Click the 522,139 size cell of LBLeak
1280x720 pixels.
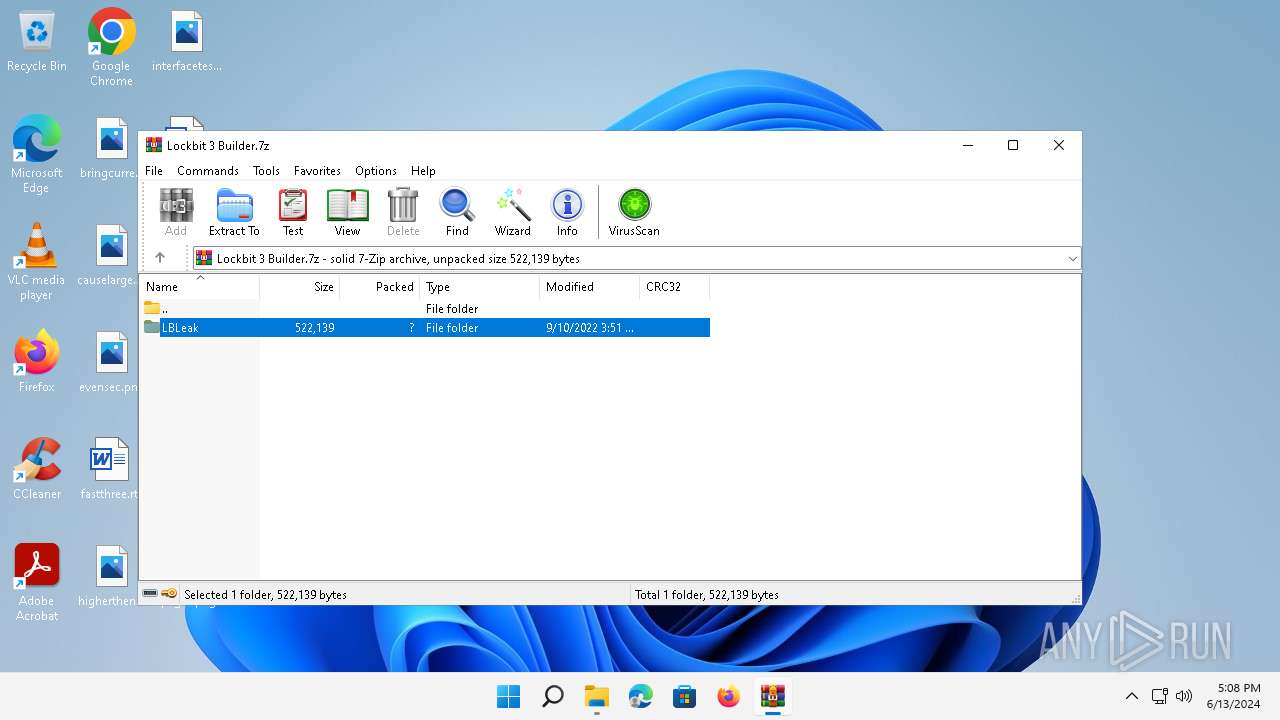(315, 328)
